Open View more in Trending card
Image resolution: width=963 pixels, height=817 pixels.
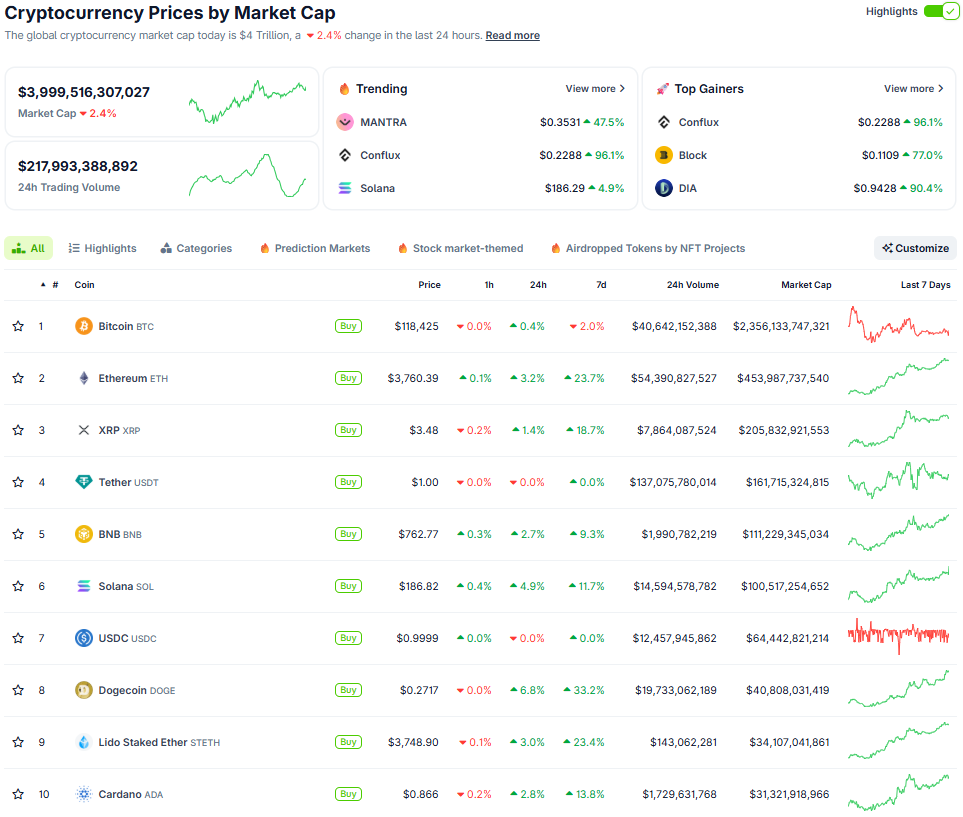(x=595, y=88)
